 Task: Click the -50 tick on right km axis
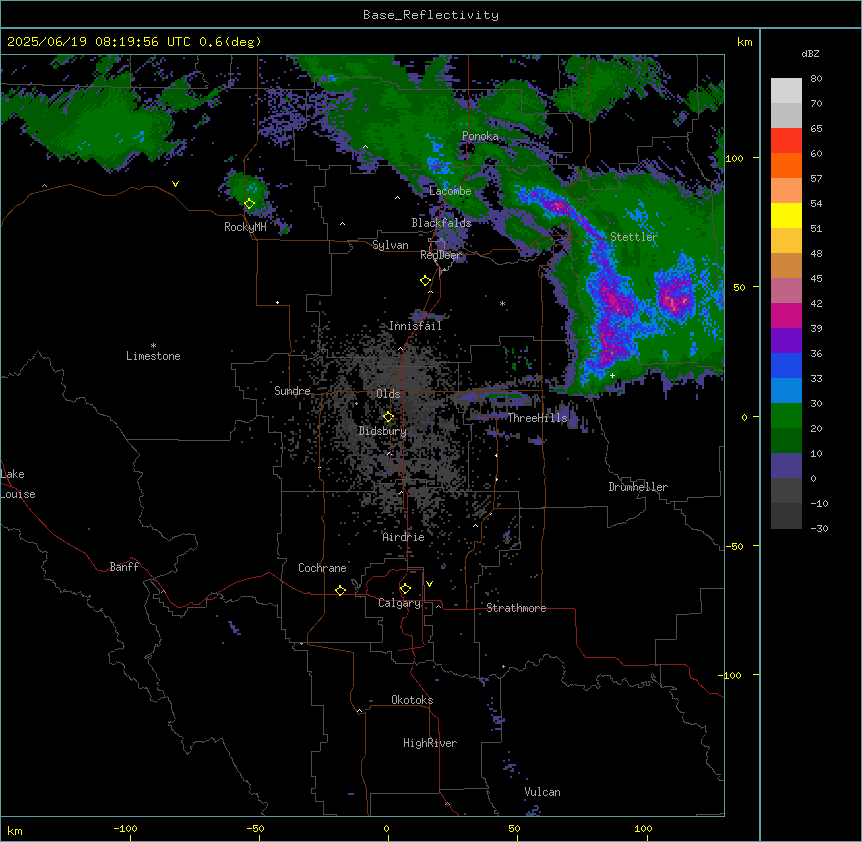pyautogui.click(x=734, y=546)
